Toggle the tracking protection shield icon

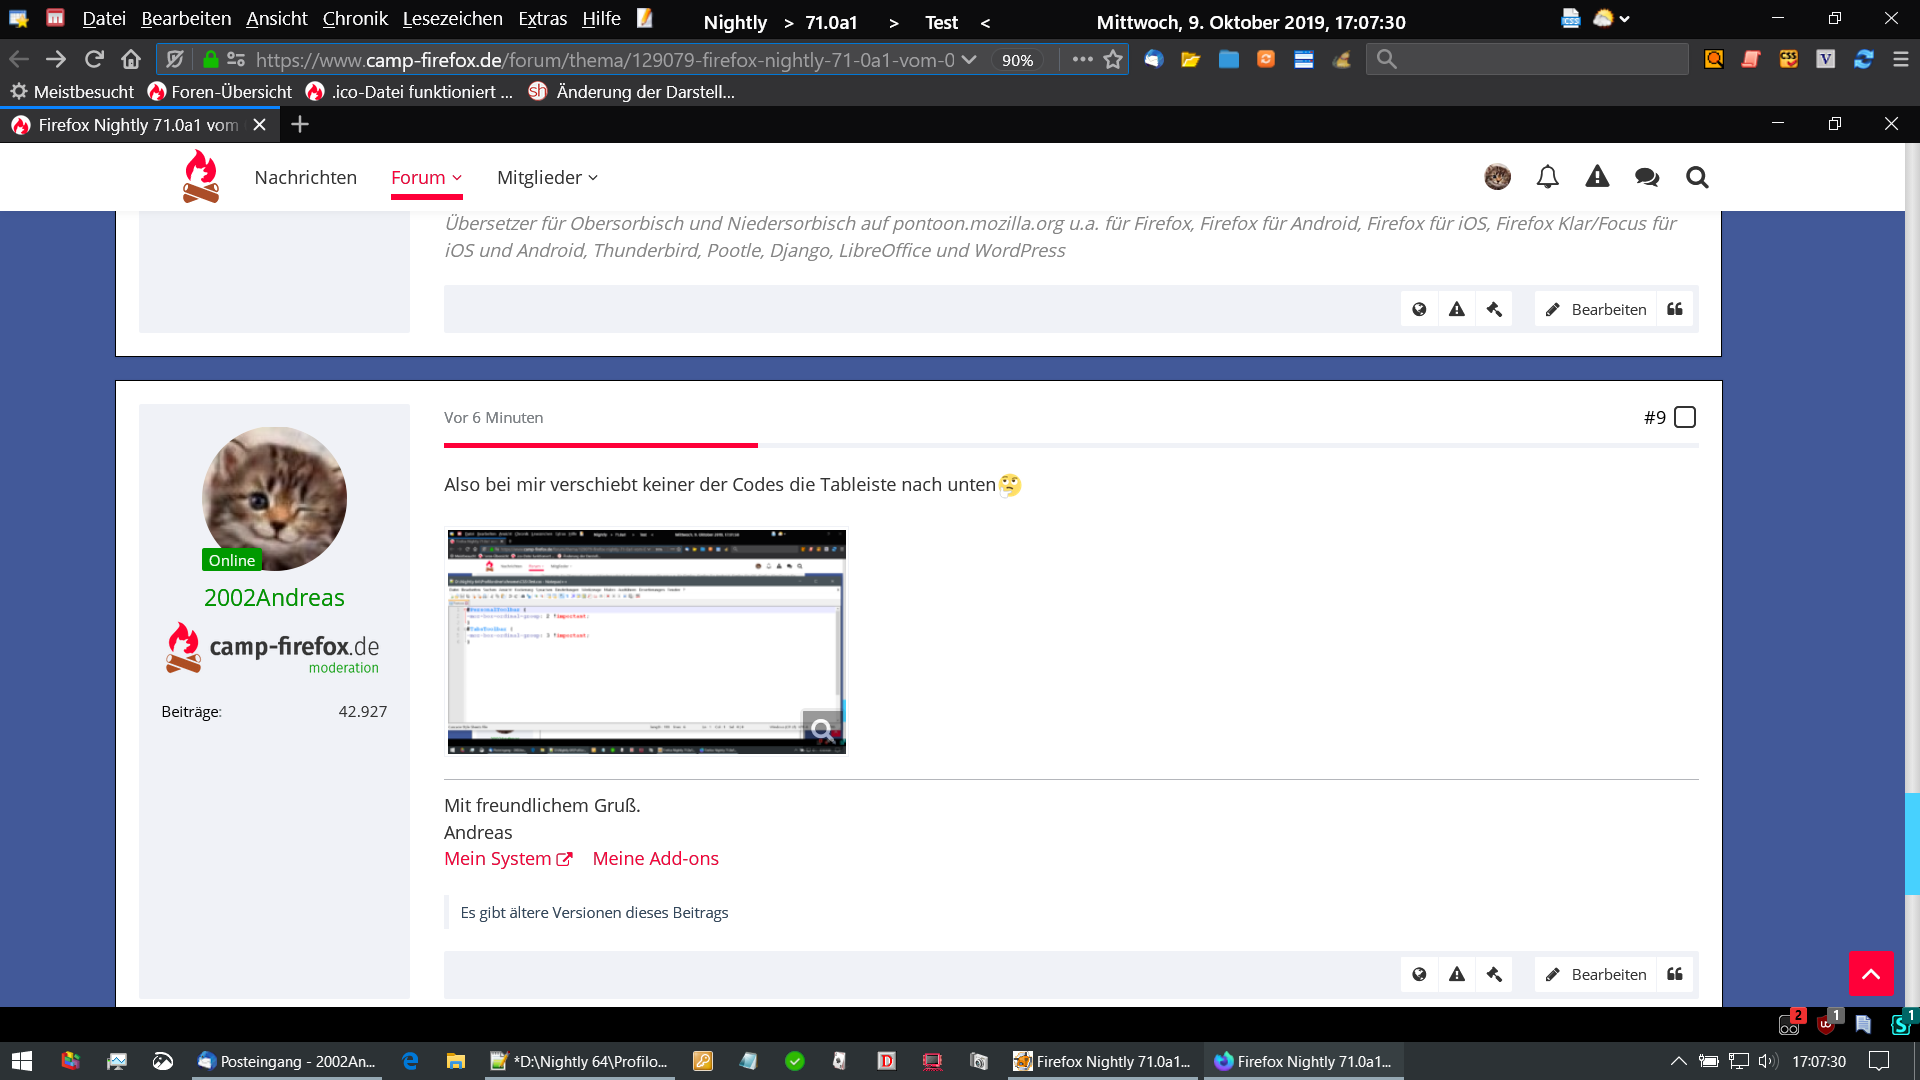click(x=175, y=59)
